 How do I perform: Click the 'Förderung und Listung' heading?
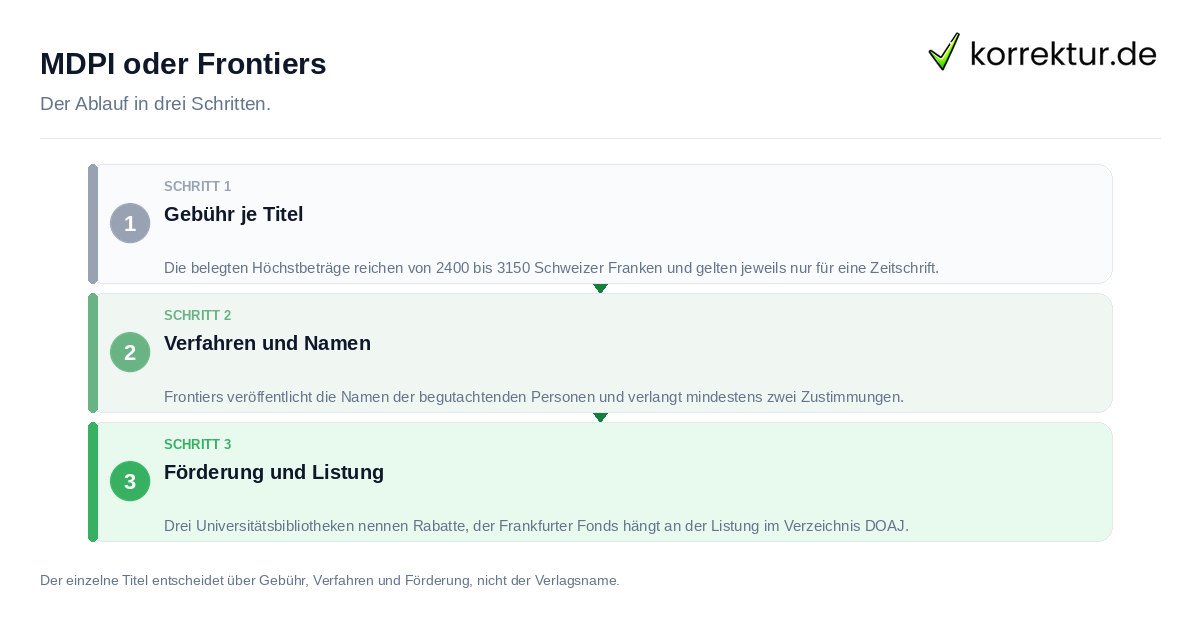click(x=274, y=472)
